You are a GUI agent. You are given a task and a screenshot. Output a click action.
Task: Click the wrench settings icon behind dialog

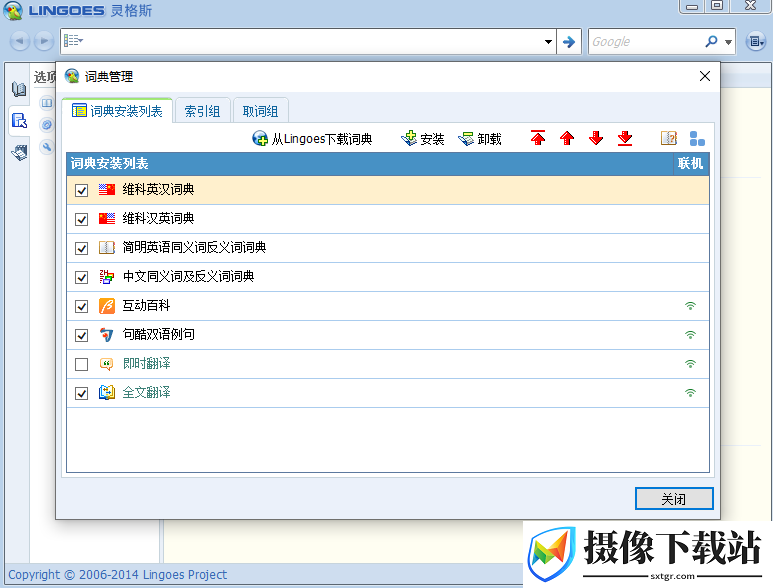pos(47,146)
